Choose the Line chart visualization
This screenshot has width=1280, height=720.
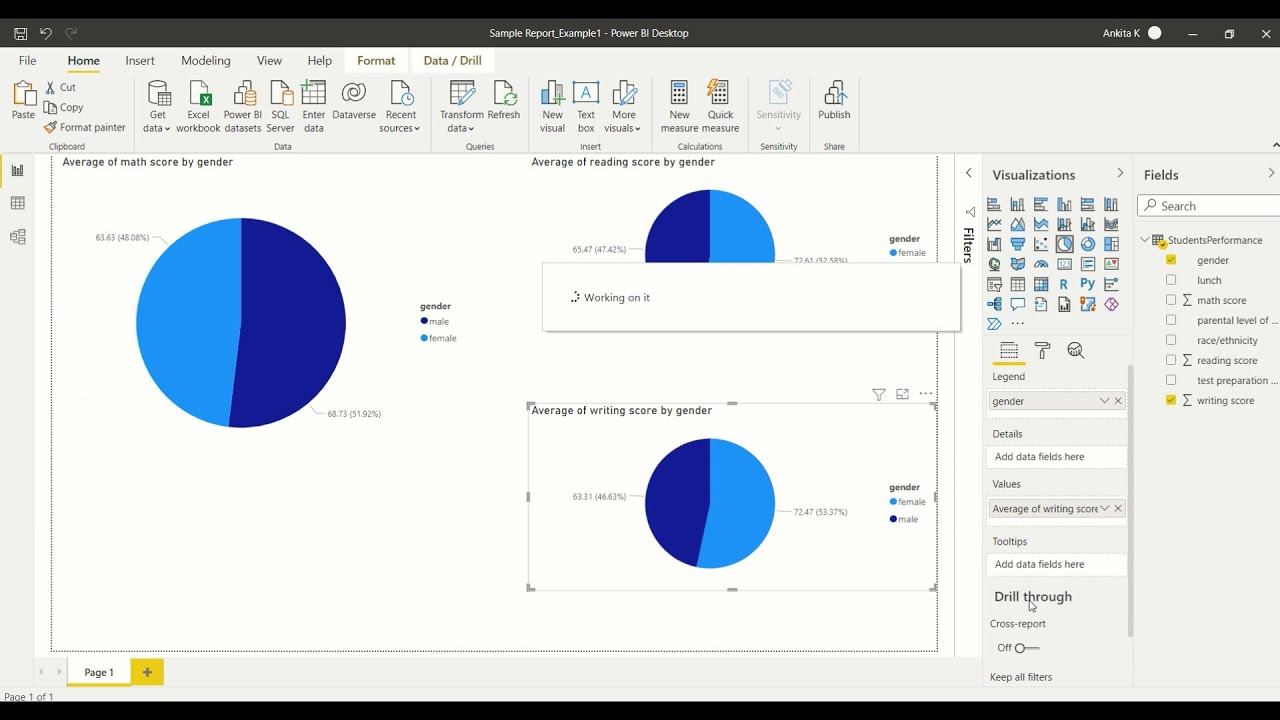994,224
